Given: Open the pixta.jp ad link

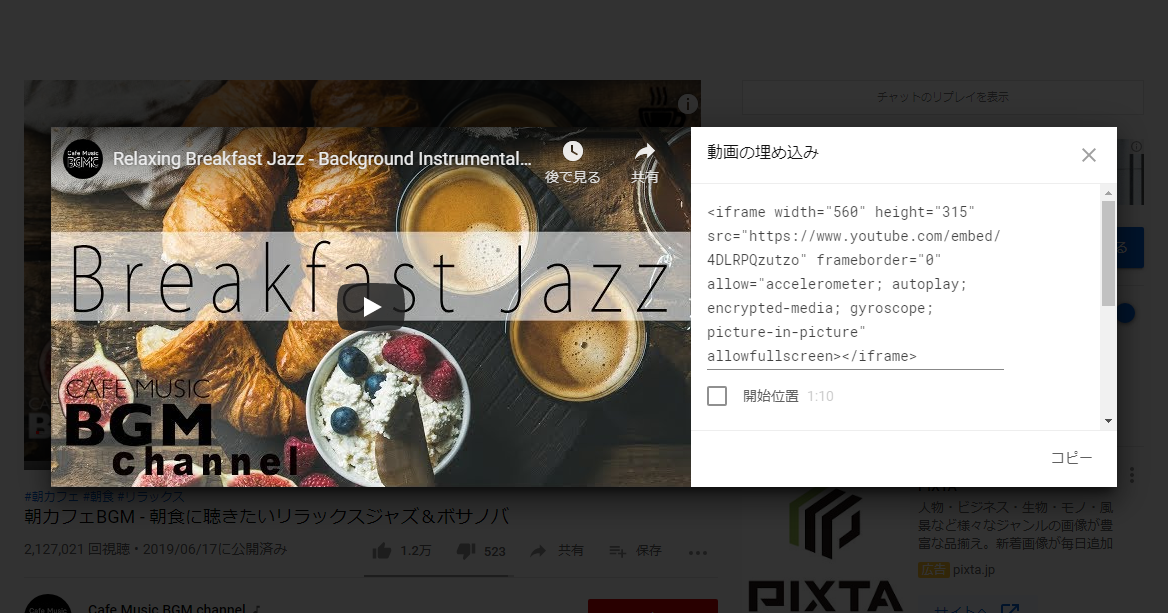Looking at the screenshot, I should pos(974,570).
